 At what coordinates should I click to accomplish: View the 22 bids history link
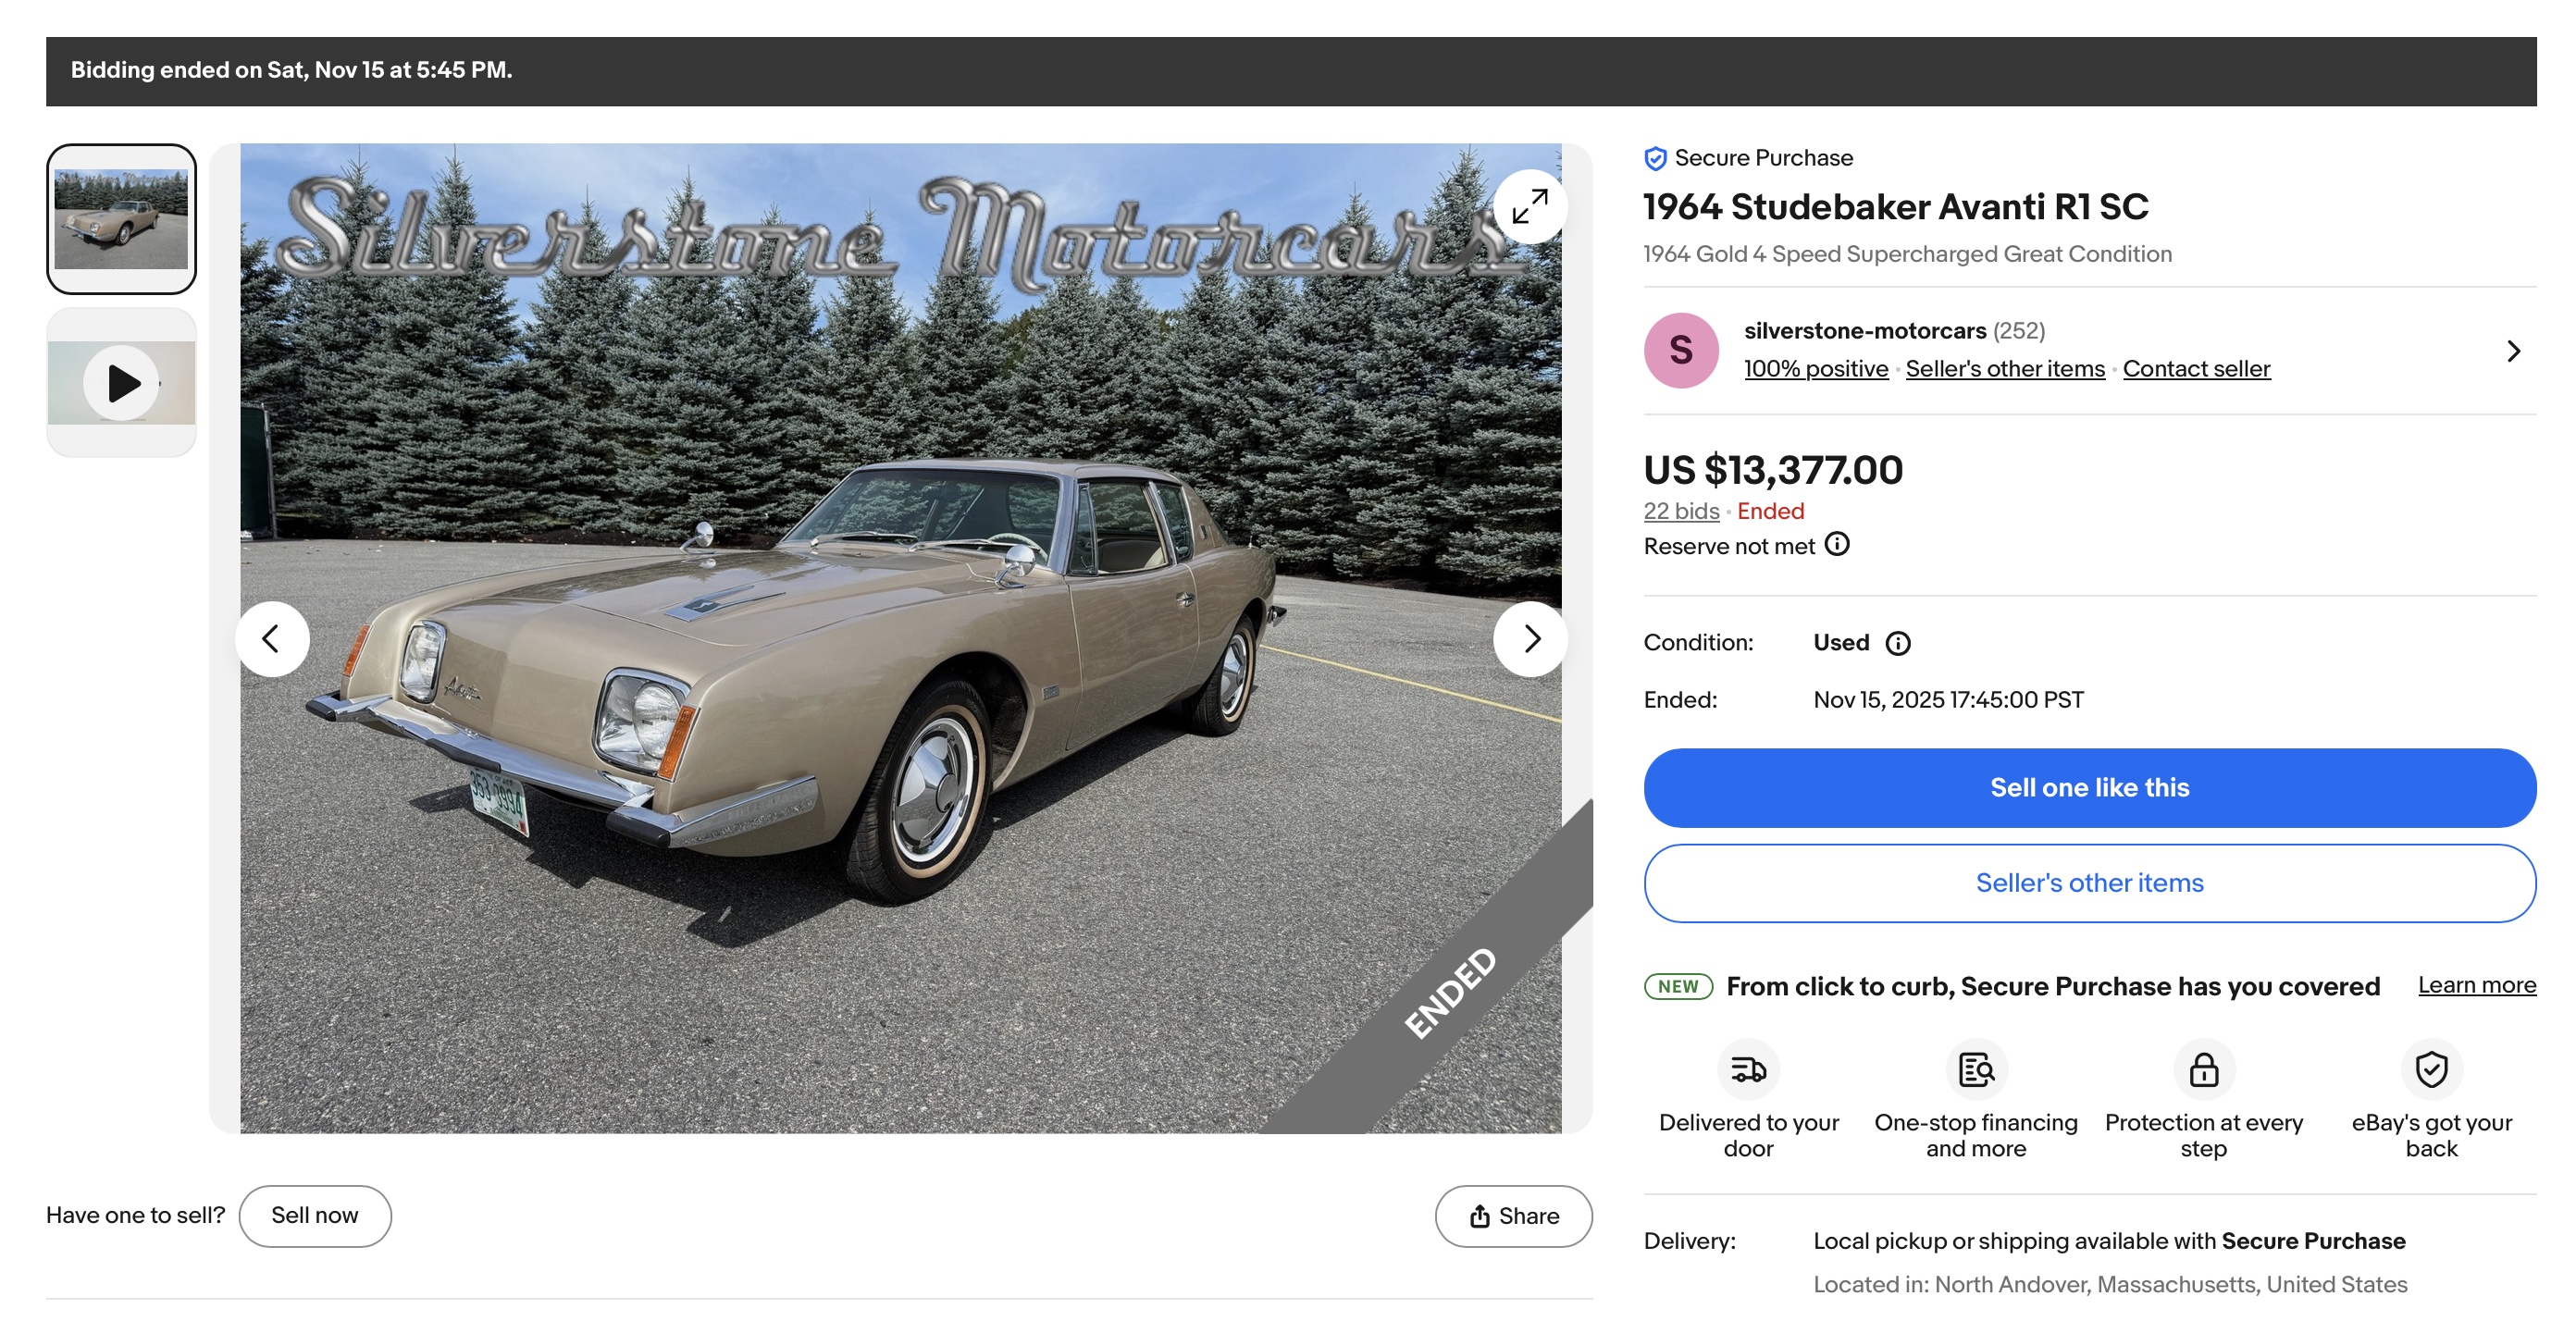[x=1681, y=511]
